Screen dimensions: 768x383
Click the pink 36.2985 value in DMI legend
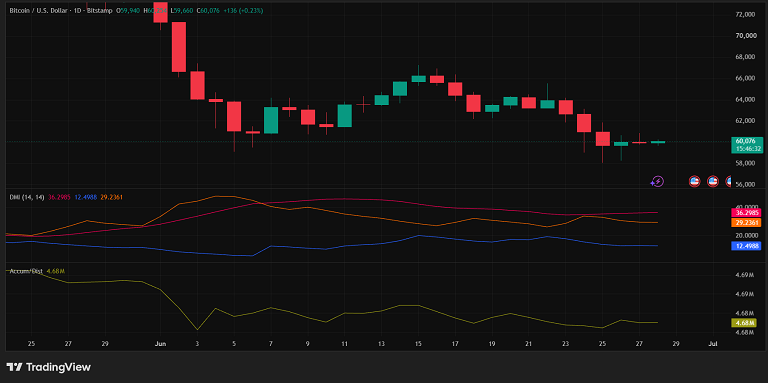(59, 197)
